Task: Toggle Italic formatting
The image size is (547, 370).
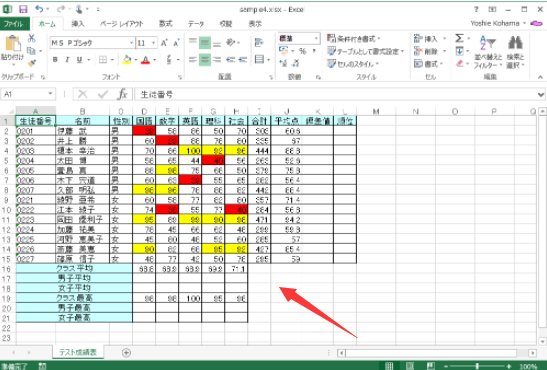Action: tap(67, 60)
